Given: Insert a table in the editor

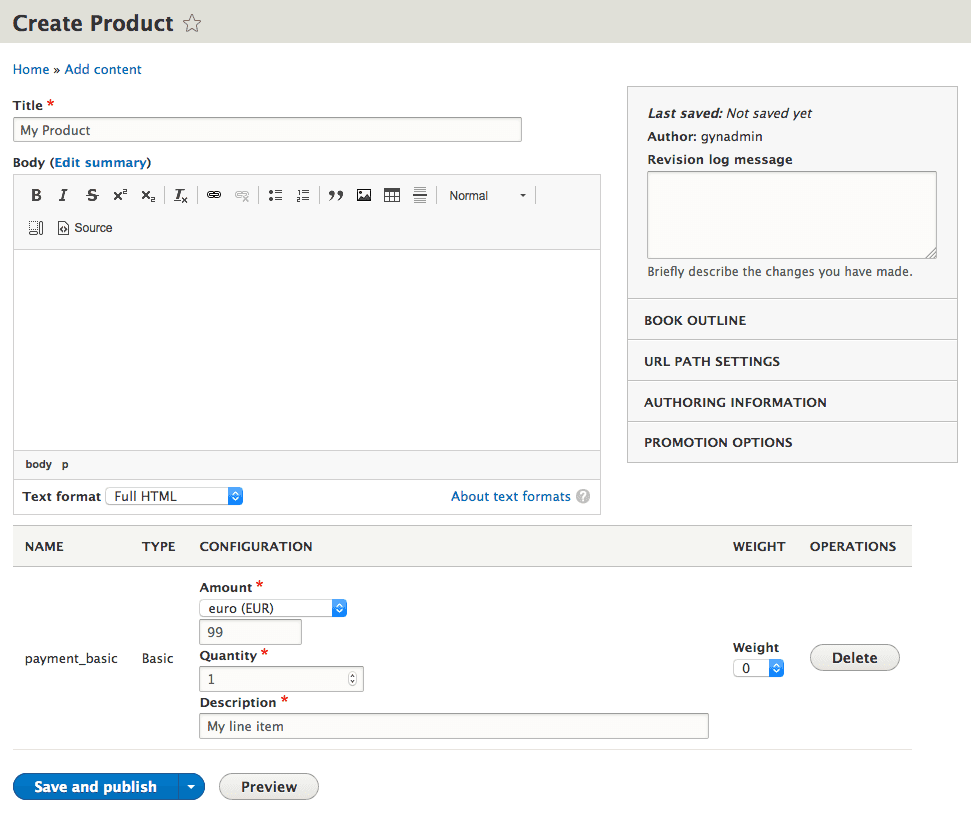Looking at the screenshot, I should (x=392, y=196).
